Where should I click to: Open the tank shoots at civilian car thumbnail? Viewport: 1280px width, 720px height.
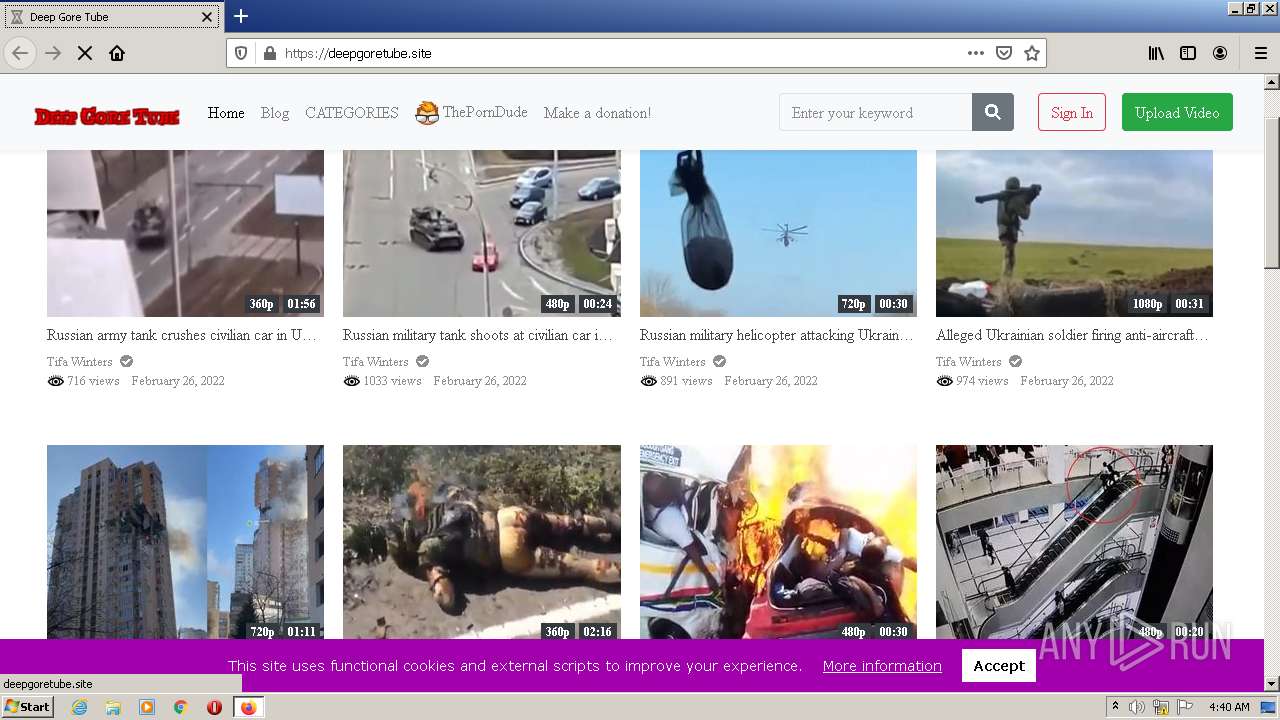481,233
